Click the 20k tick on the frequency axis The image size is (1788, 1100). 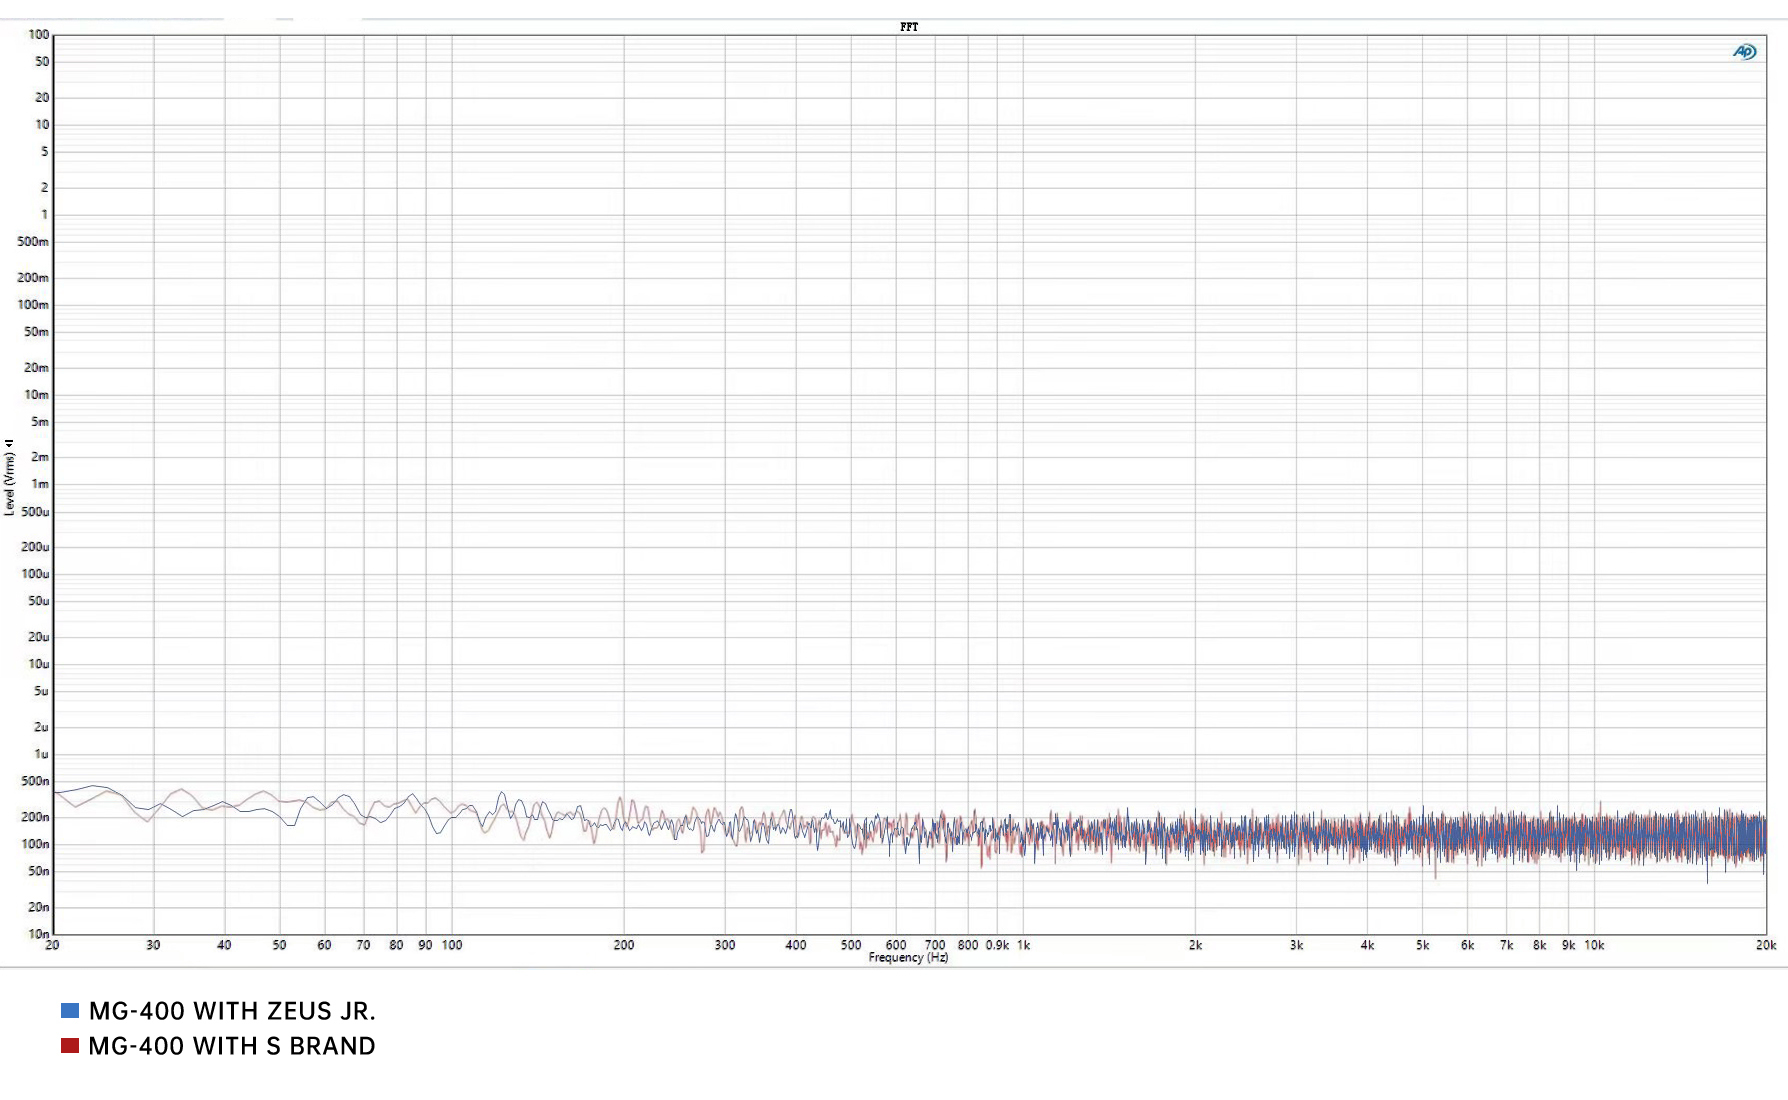[1765, 945]
